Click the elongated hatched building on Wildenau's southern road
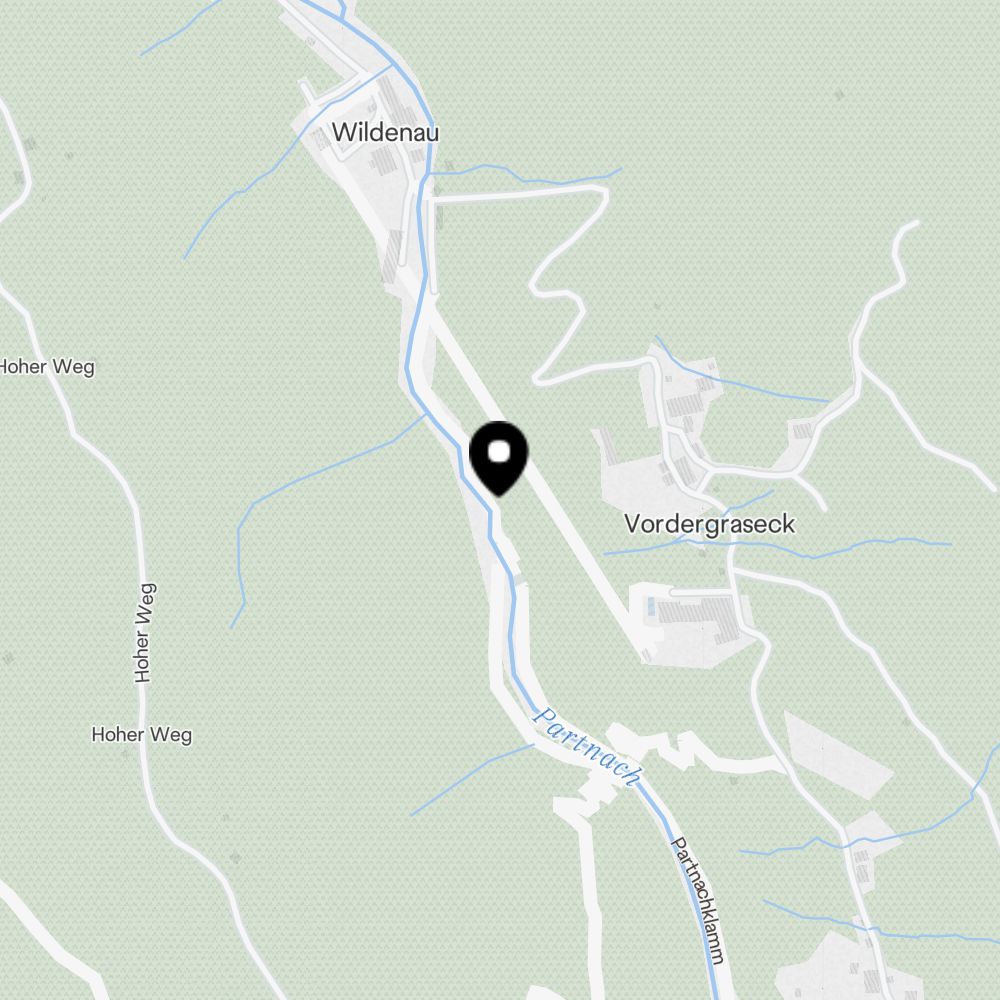This screenshot has width=1000, height=1000. (391, 256)
